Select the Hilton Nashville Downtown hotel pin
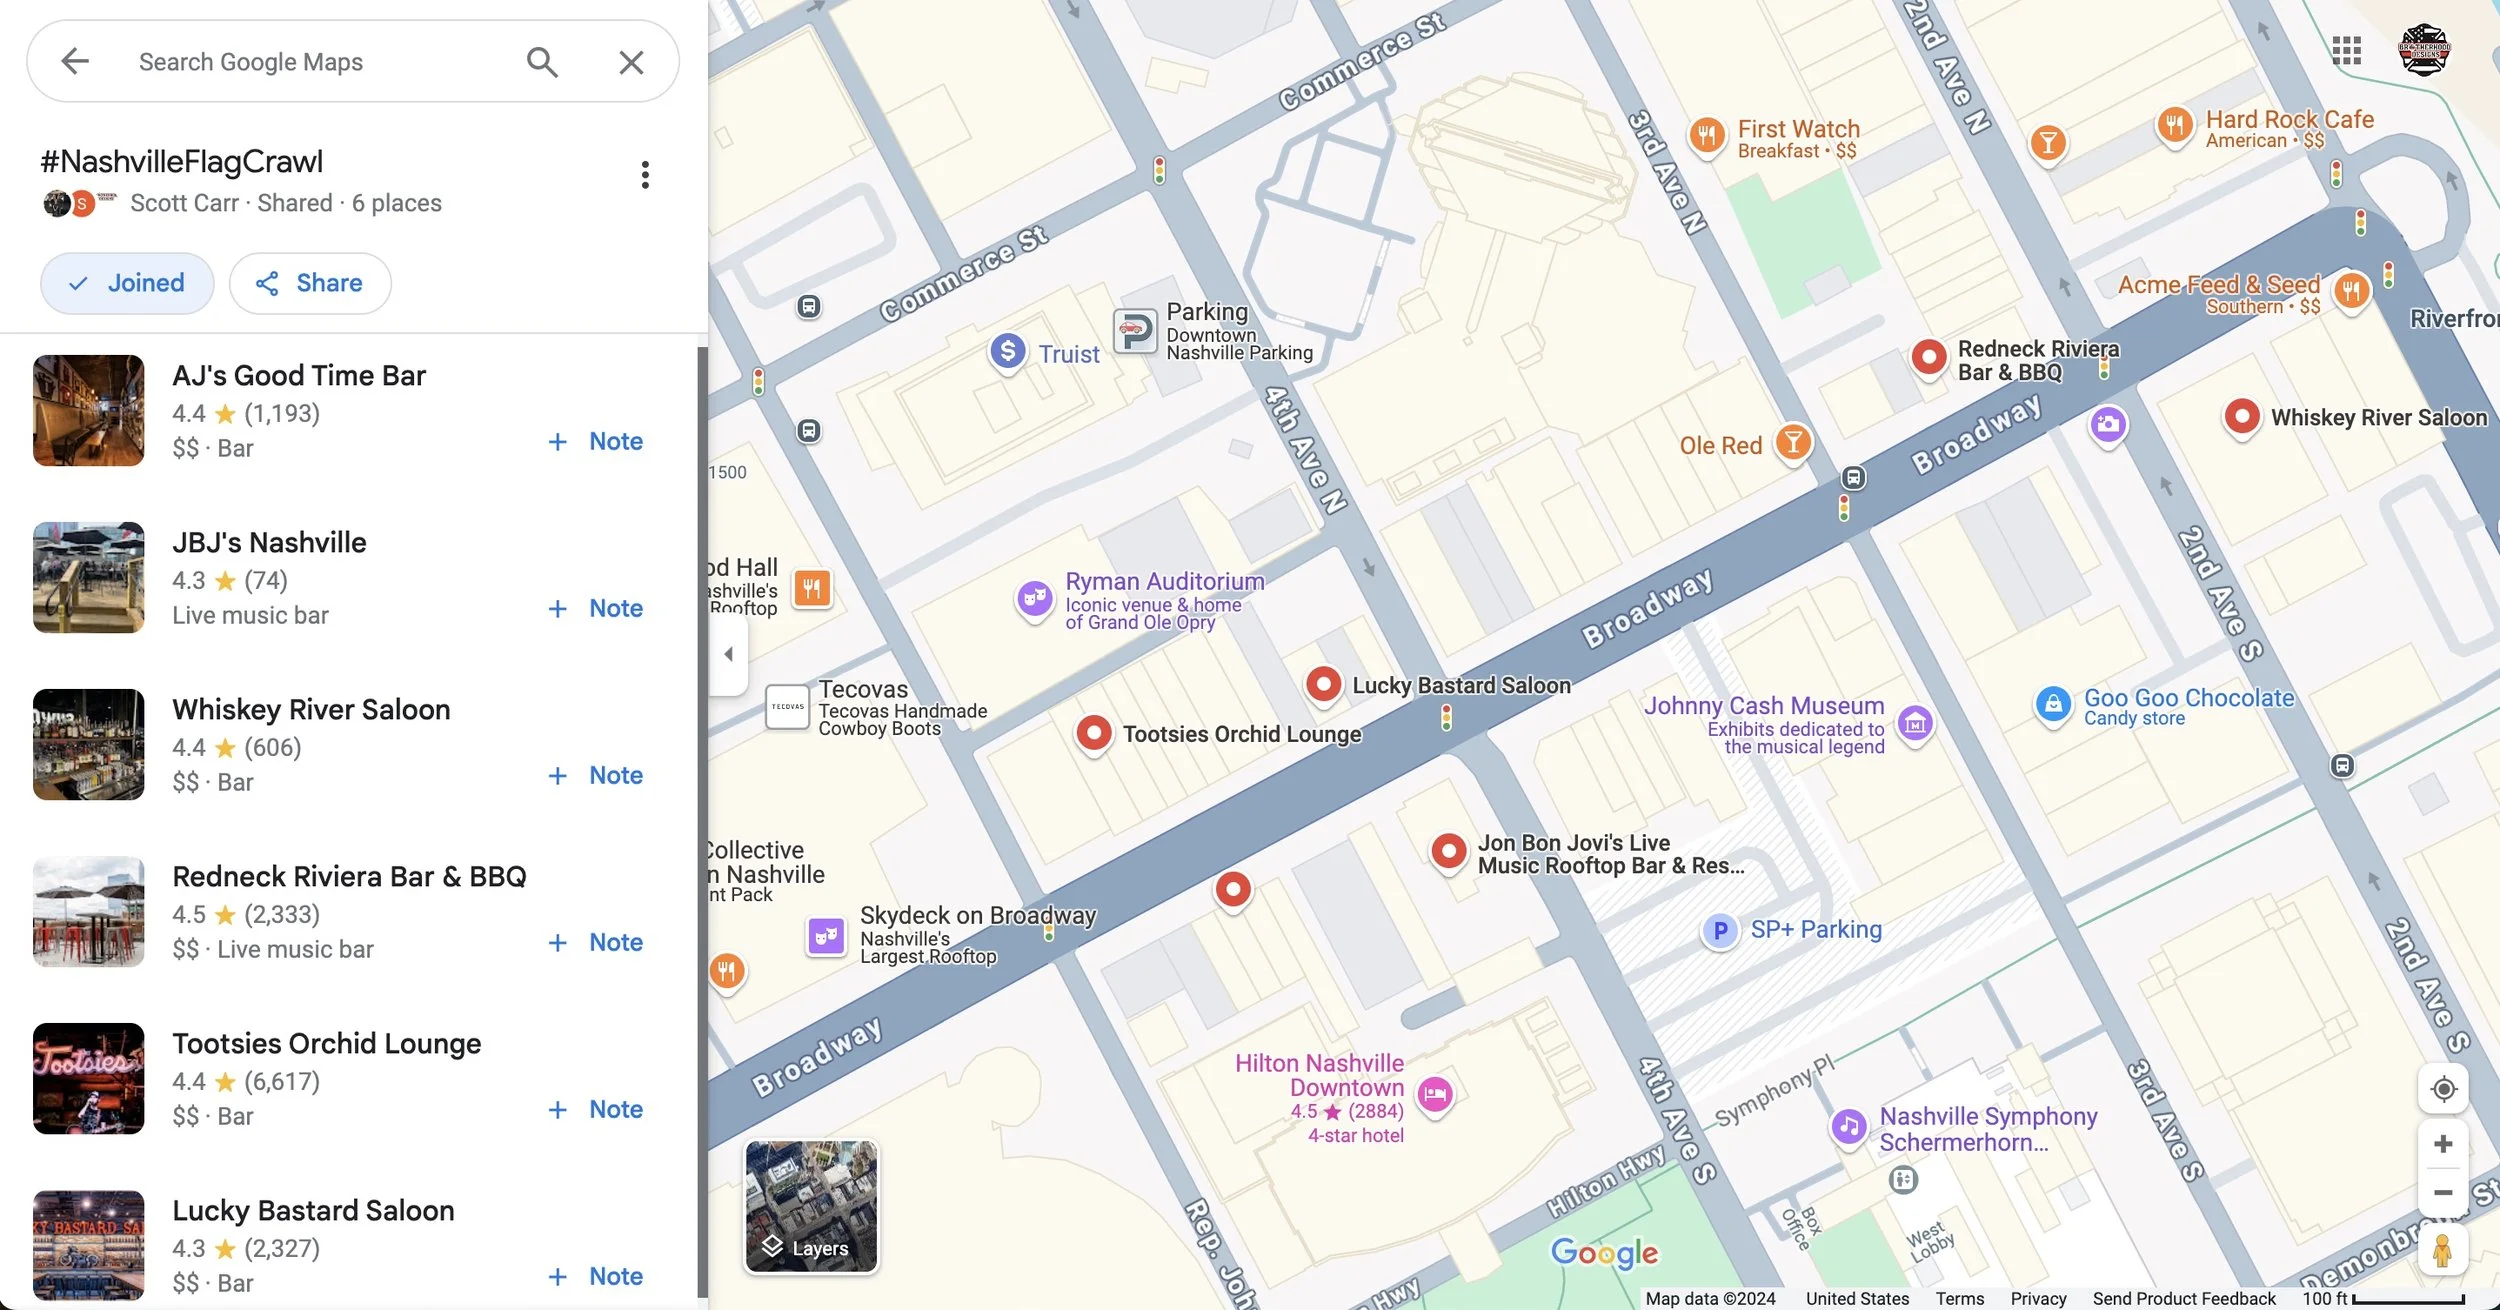The height and width of the screenshot is (1310, 2500). pos(1435,1094)
